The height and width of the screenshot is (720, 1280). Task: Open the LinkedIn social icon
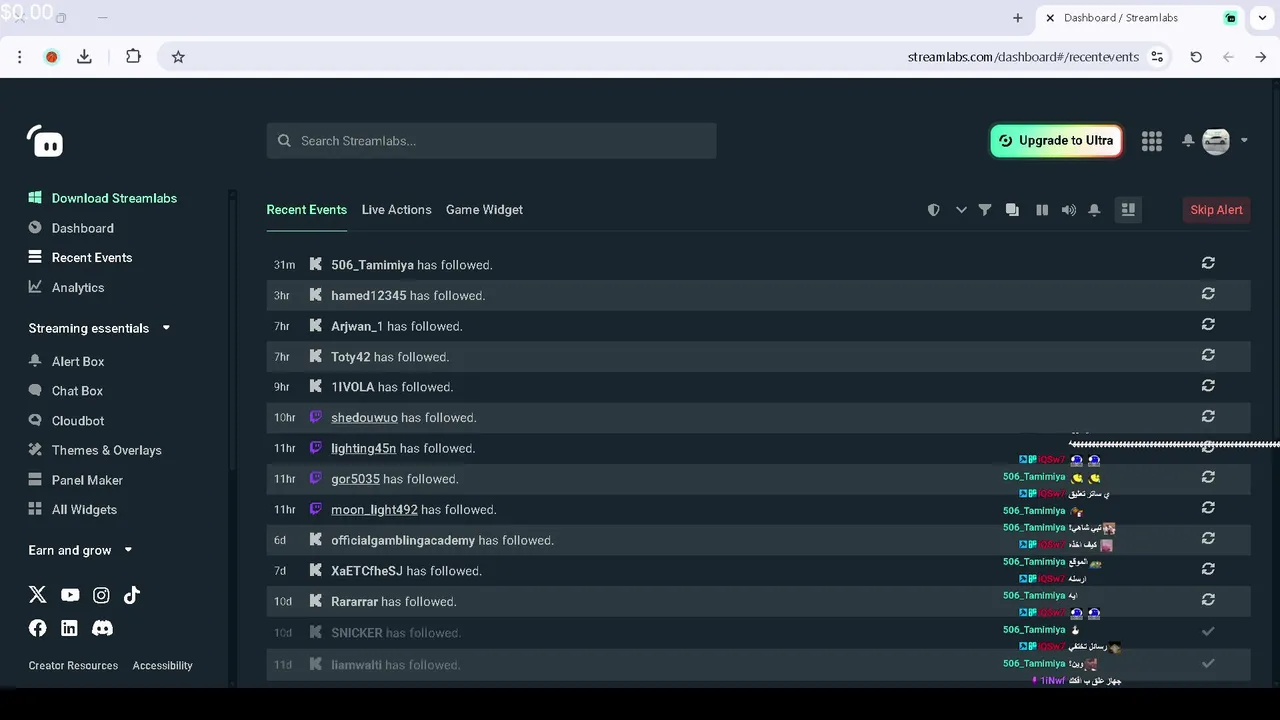[69, 628]
